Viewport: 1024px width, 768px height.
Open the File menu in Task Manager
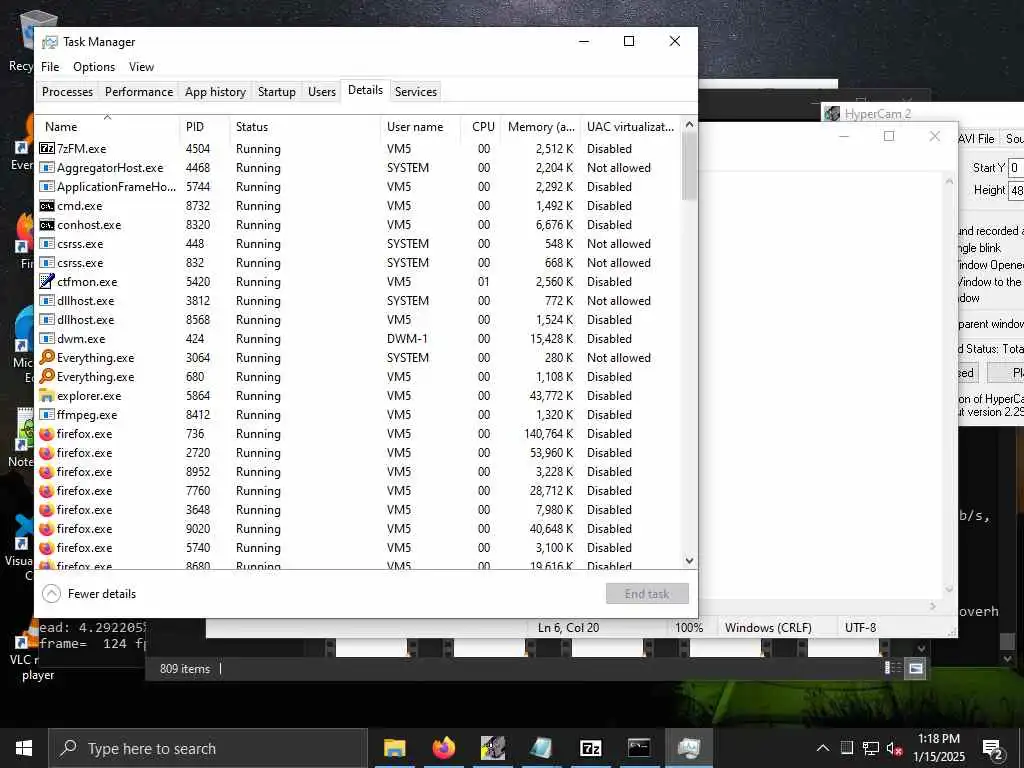click(x=50, y=67)
